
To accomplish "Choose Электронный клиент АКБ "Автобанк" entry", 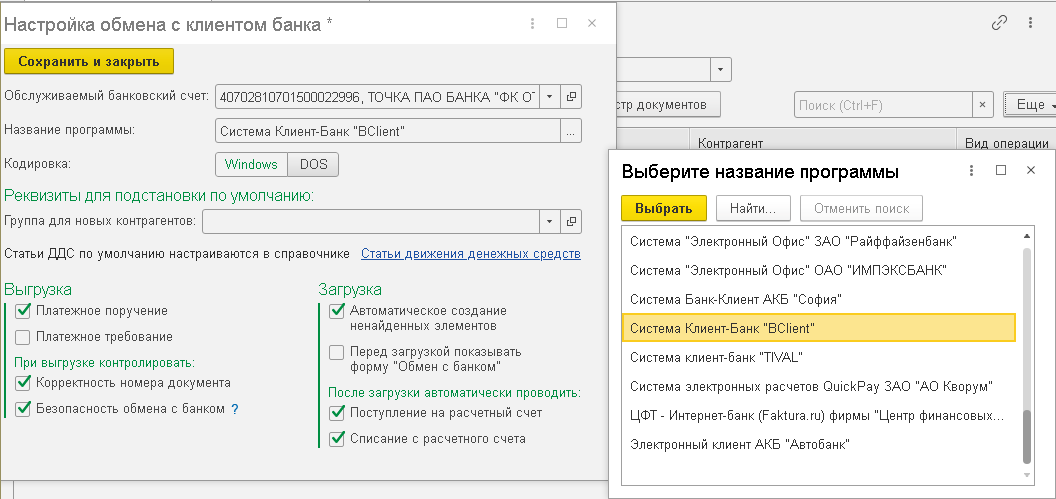I will pos(740,444).
